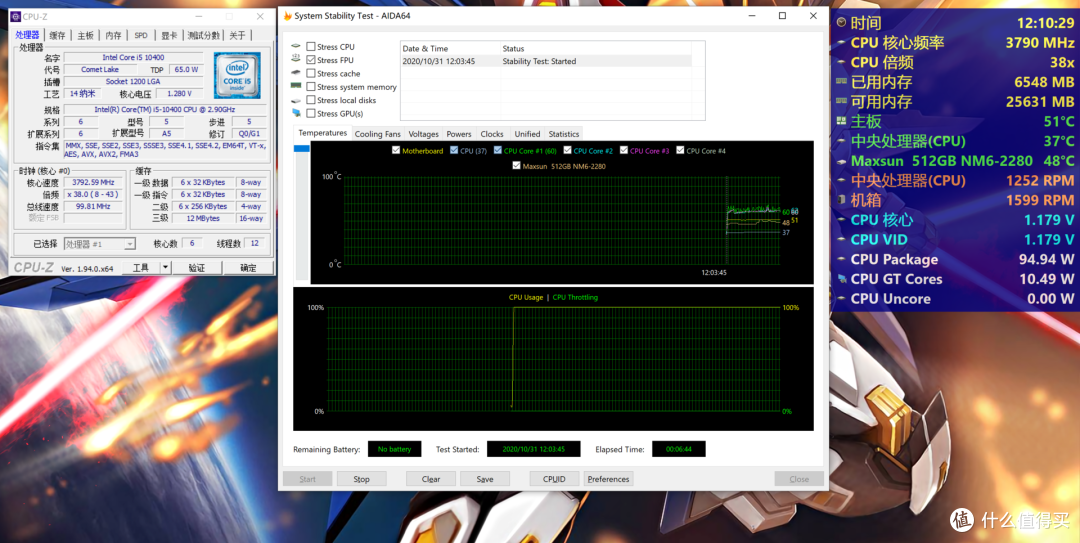Click the 工具 button in CPU-Z
The height and width of the screenshot is (543, 1080).
pos(141,267)
